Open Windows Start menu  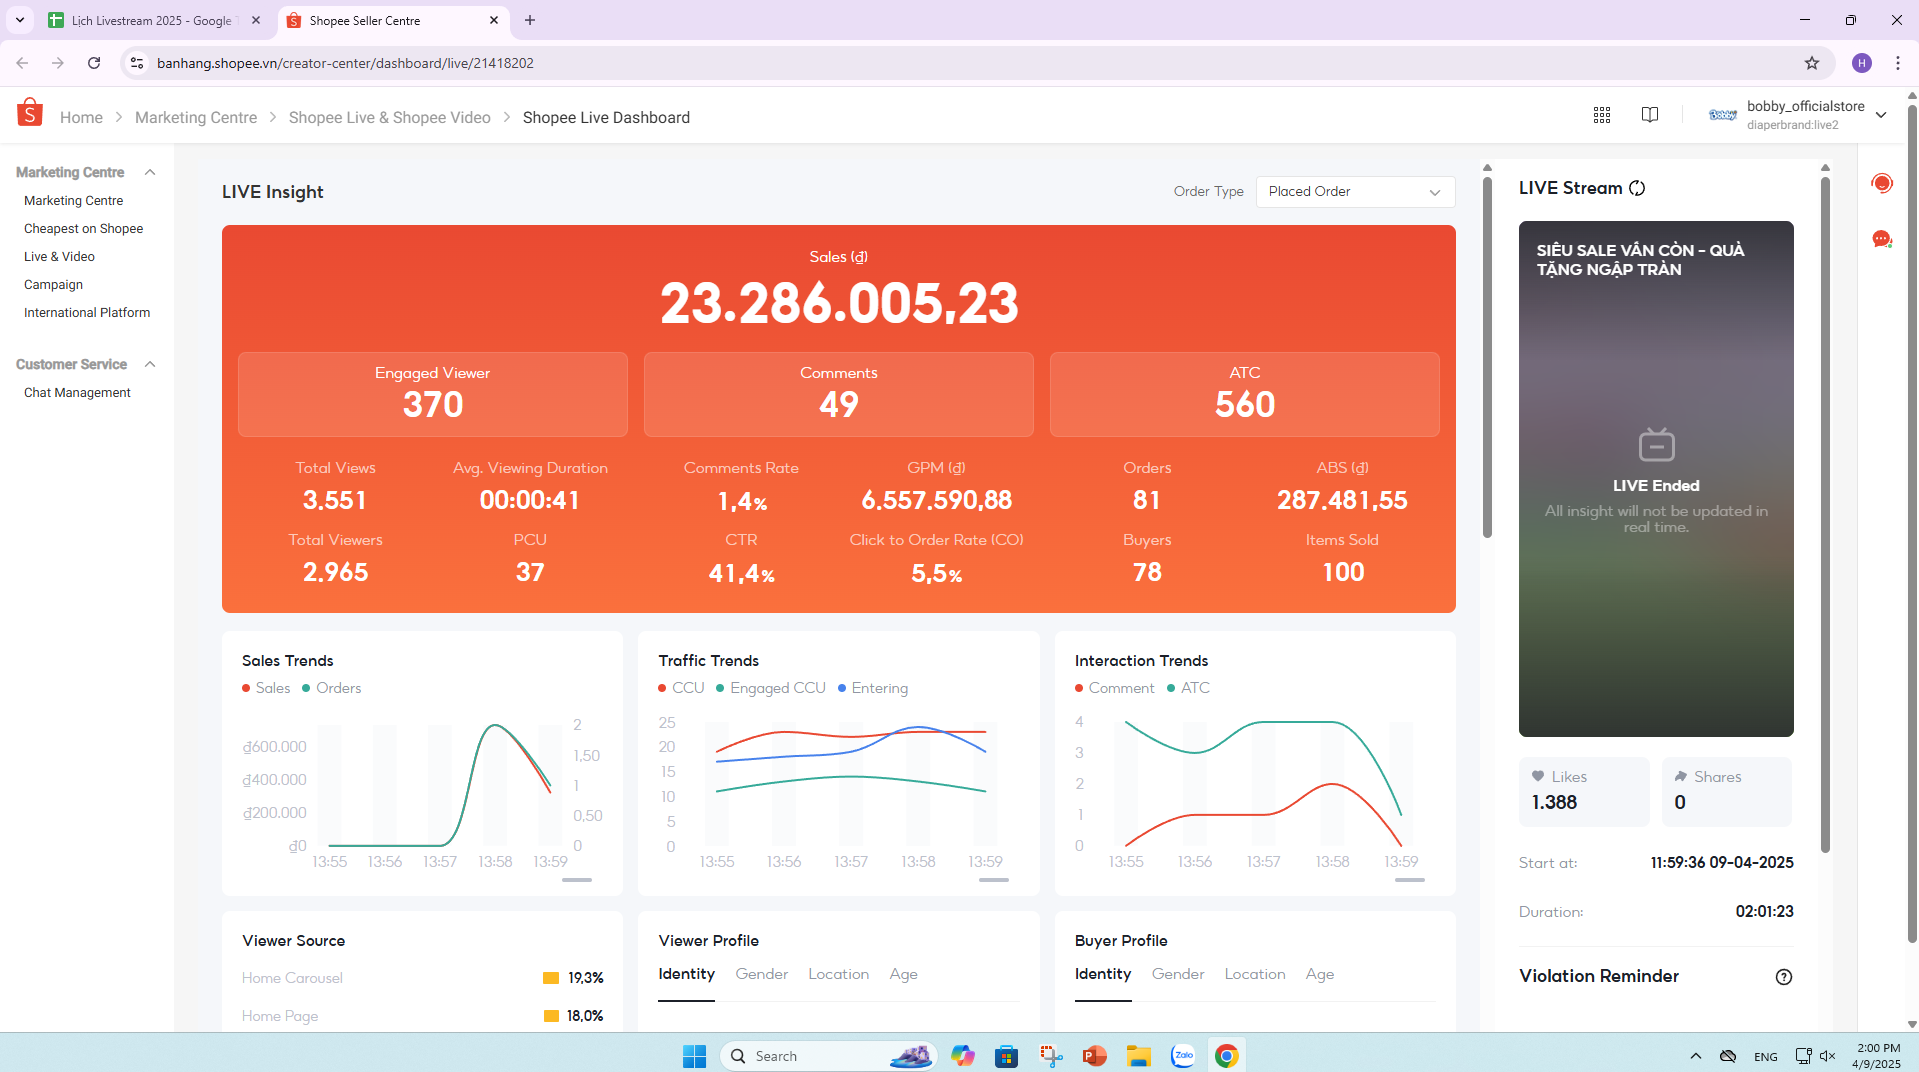click(x=694, y=1056)
